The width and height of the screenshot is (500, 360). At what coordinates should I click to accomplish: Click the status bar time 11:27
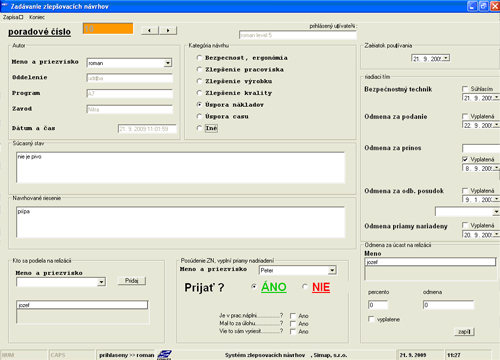point(454,355)
